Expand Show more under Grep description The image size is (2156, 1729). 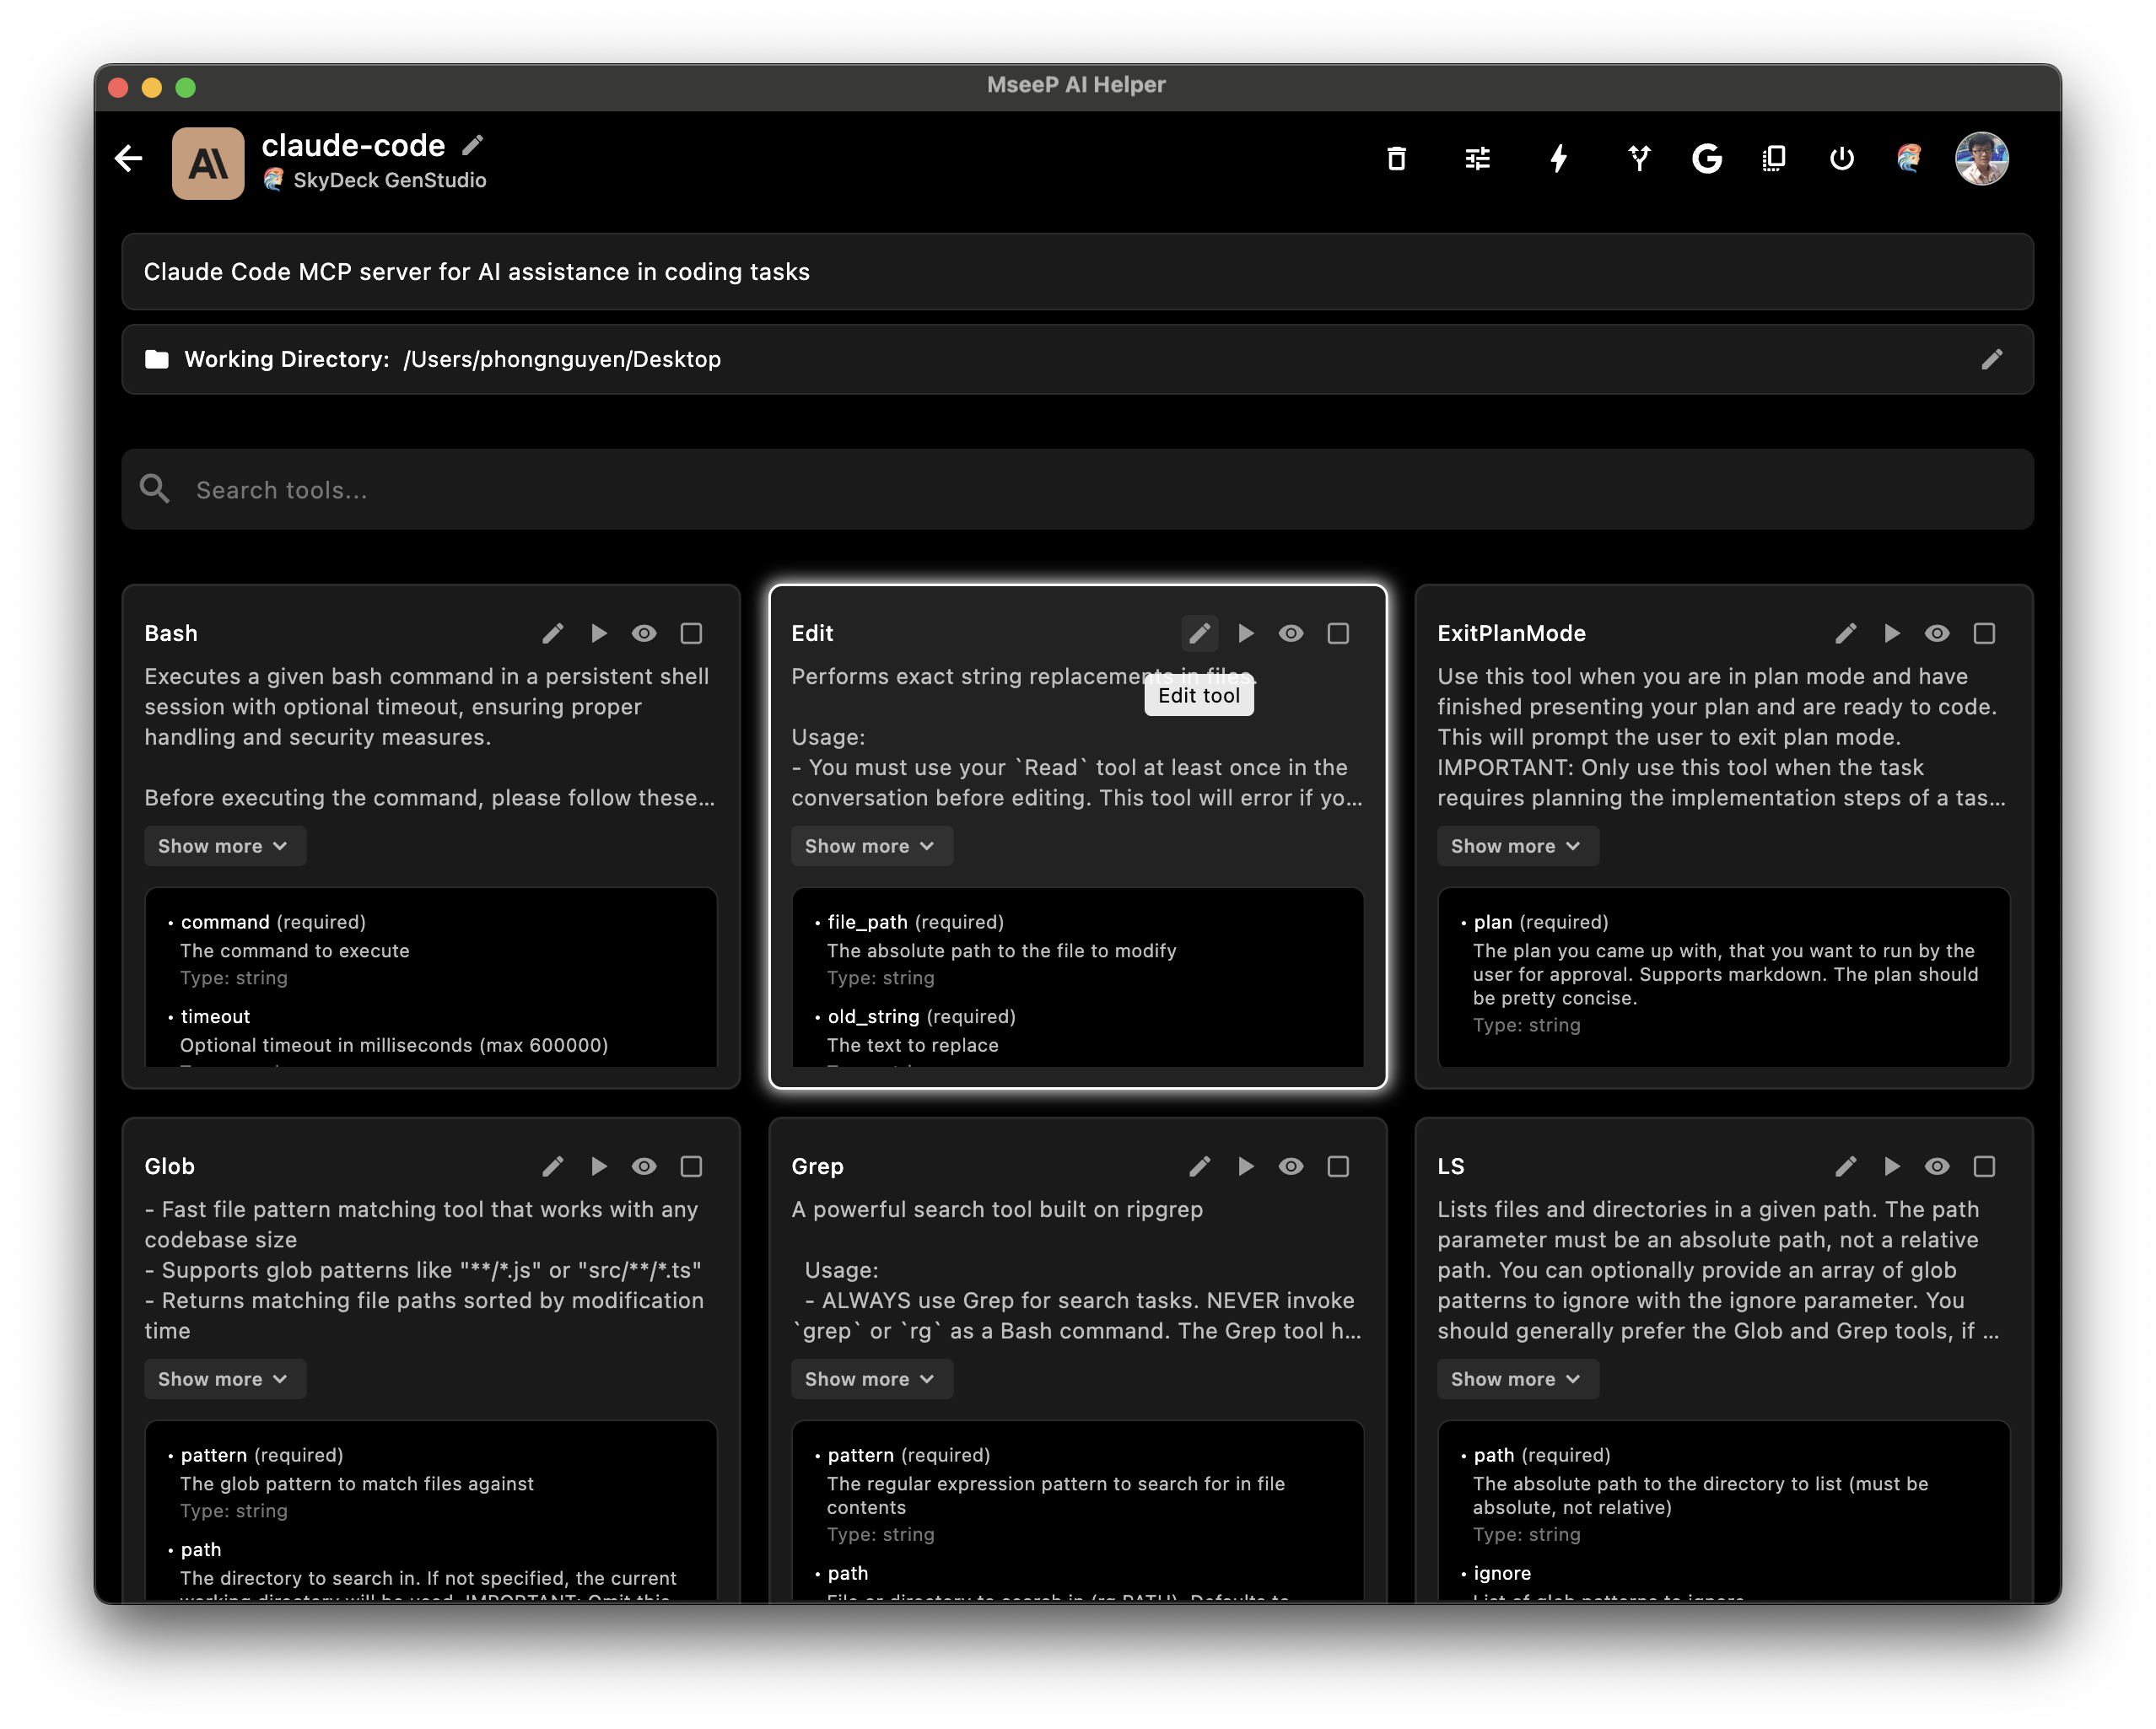click(870, 1379)
